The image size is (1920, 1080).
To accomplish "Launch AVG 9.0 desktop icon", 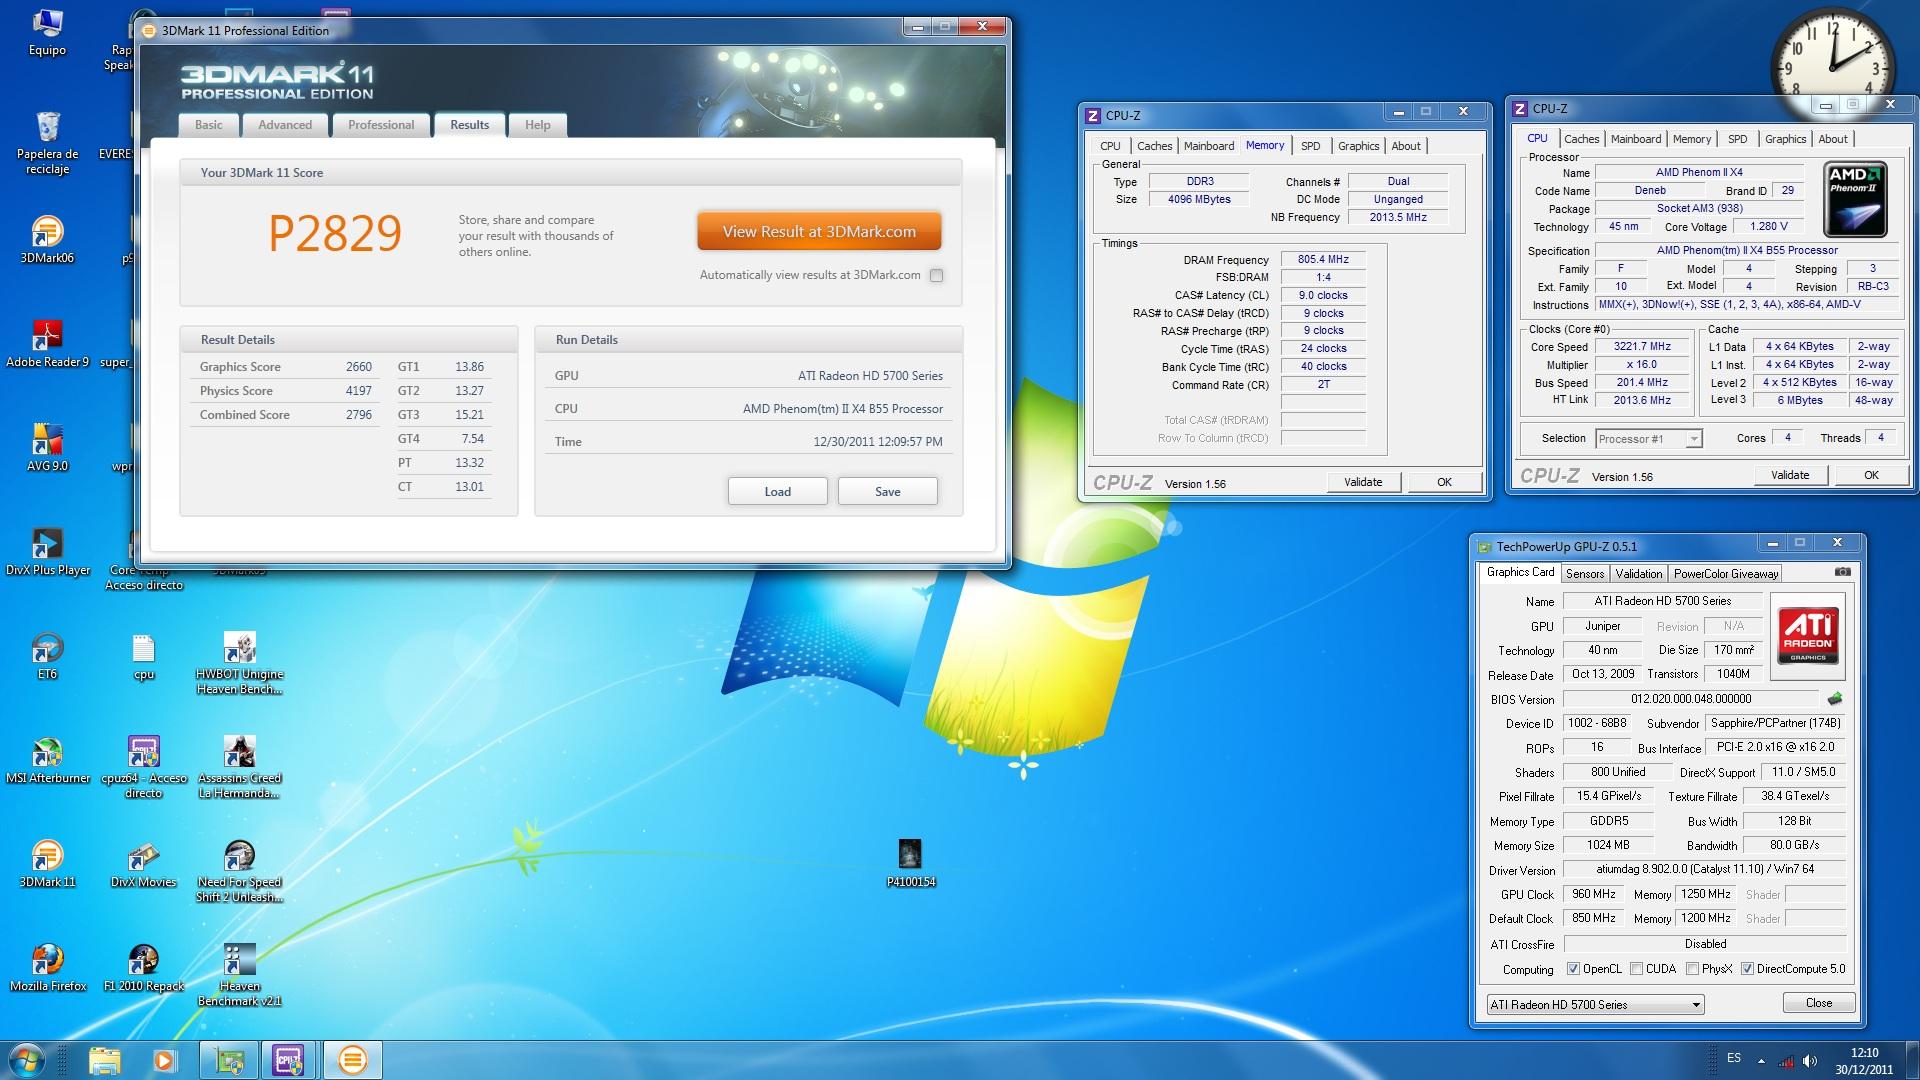I will coord(47,448).
